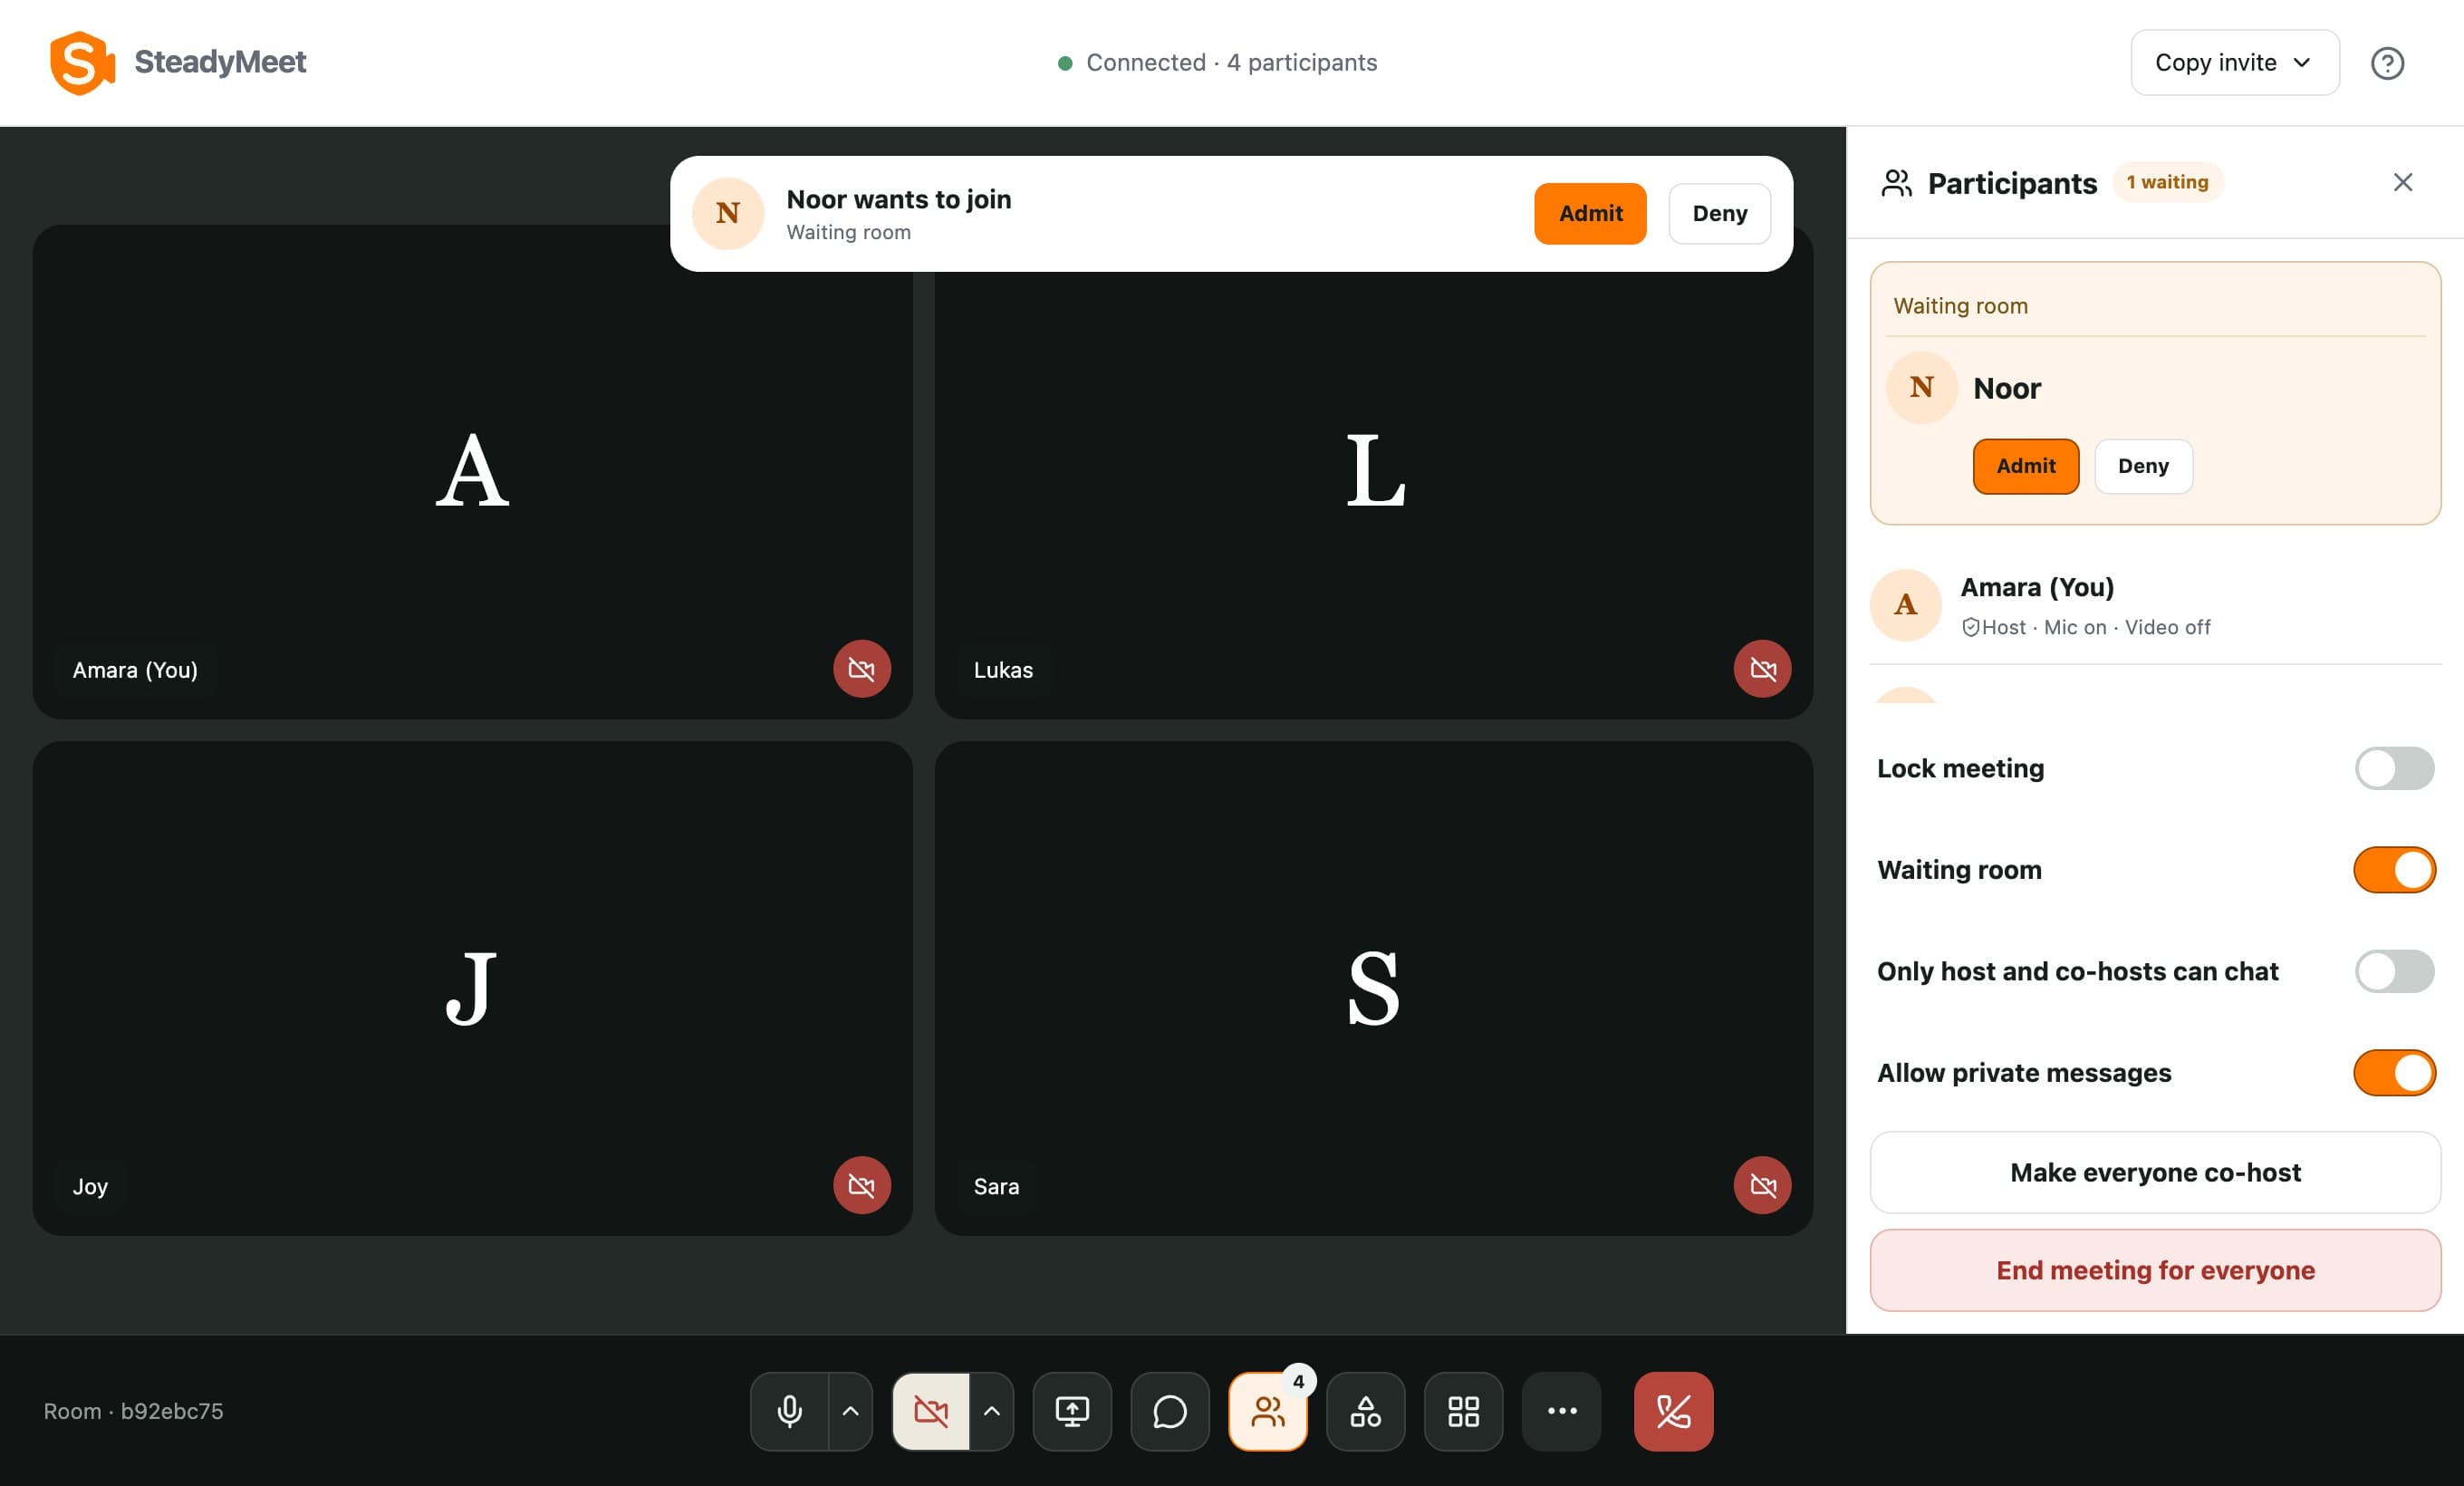The height and width of the screenshot is (1486, 2464).
Task: Click camera-off badge on Sara tile
Action: 1762,1185
